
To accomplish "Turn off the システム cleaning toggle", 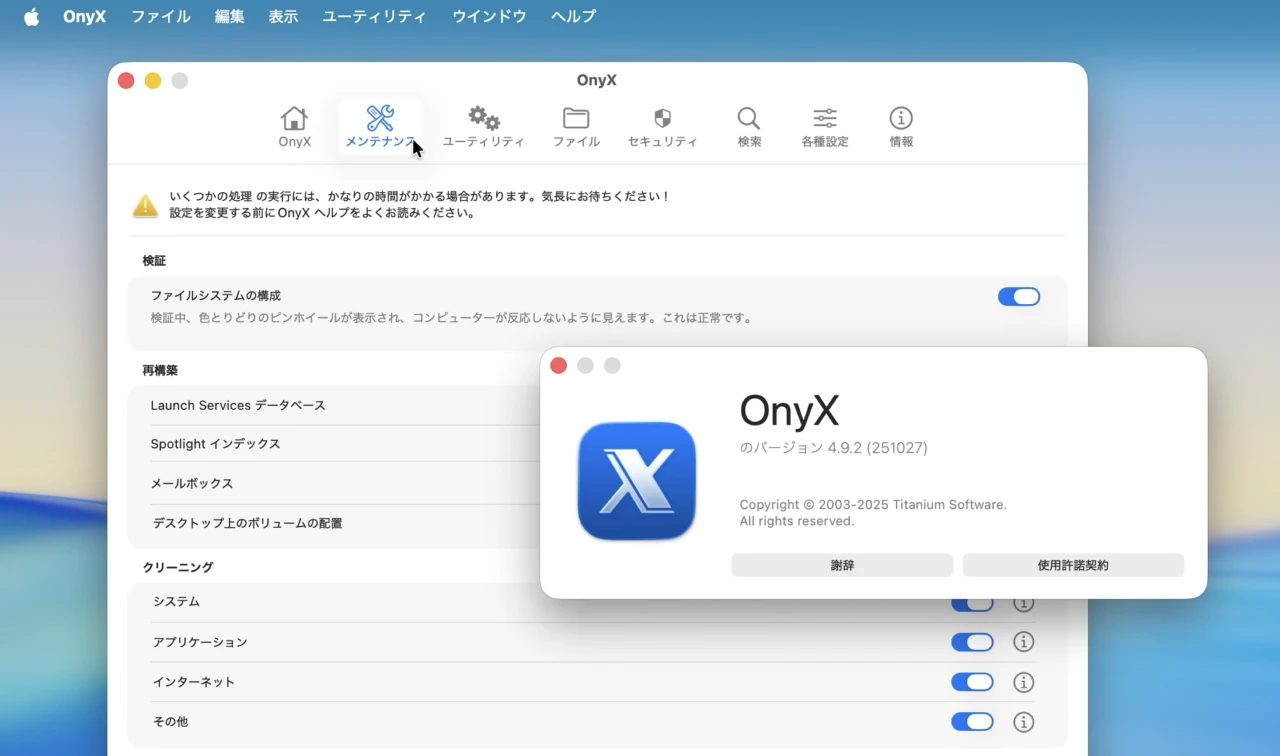I will point(972,602).
